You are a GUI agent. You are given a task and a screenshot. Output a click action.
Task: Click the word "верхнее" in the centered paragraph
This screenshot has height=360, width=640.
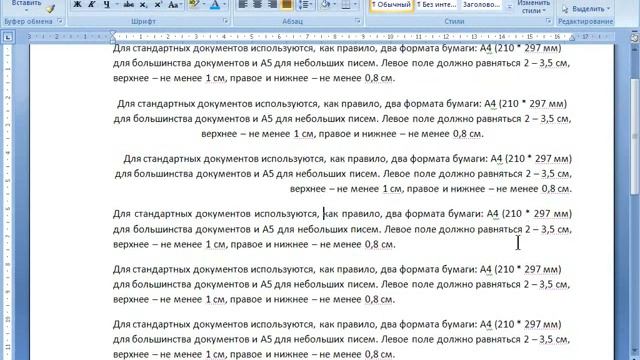point(219,134)
